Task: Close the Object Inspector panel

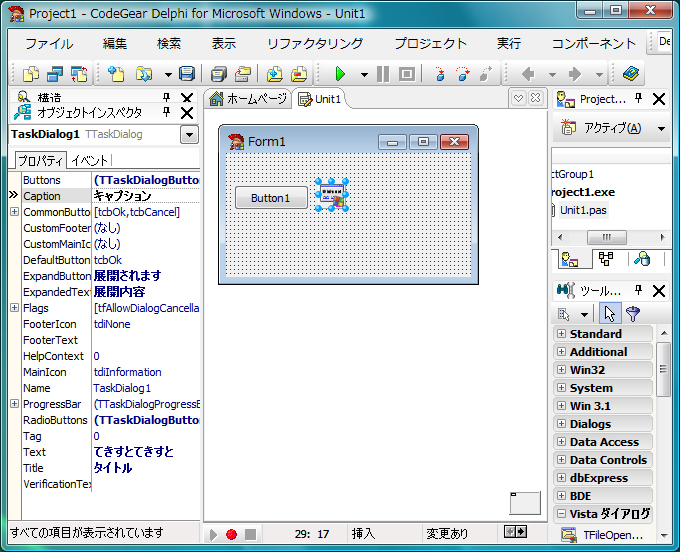Action: (x=187, y=113)
